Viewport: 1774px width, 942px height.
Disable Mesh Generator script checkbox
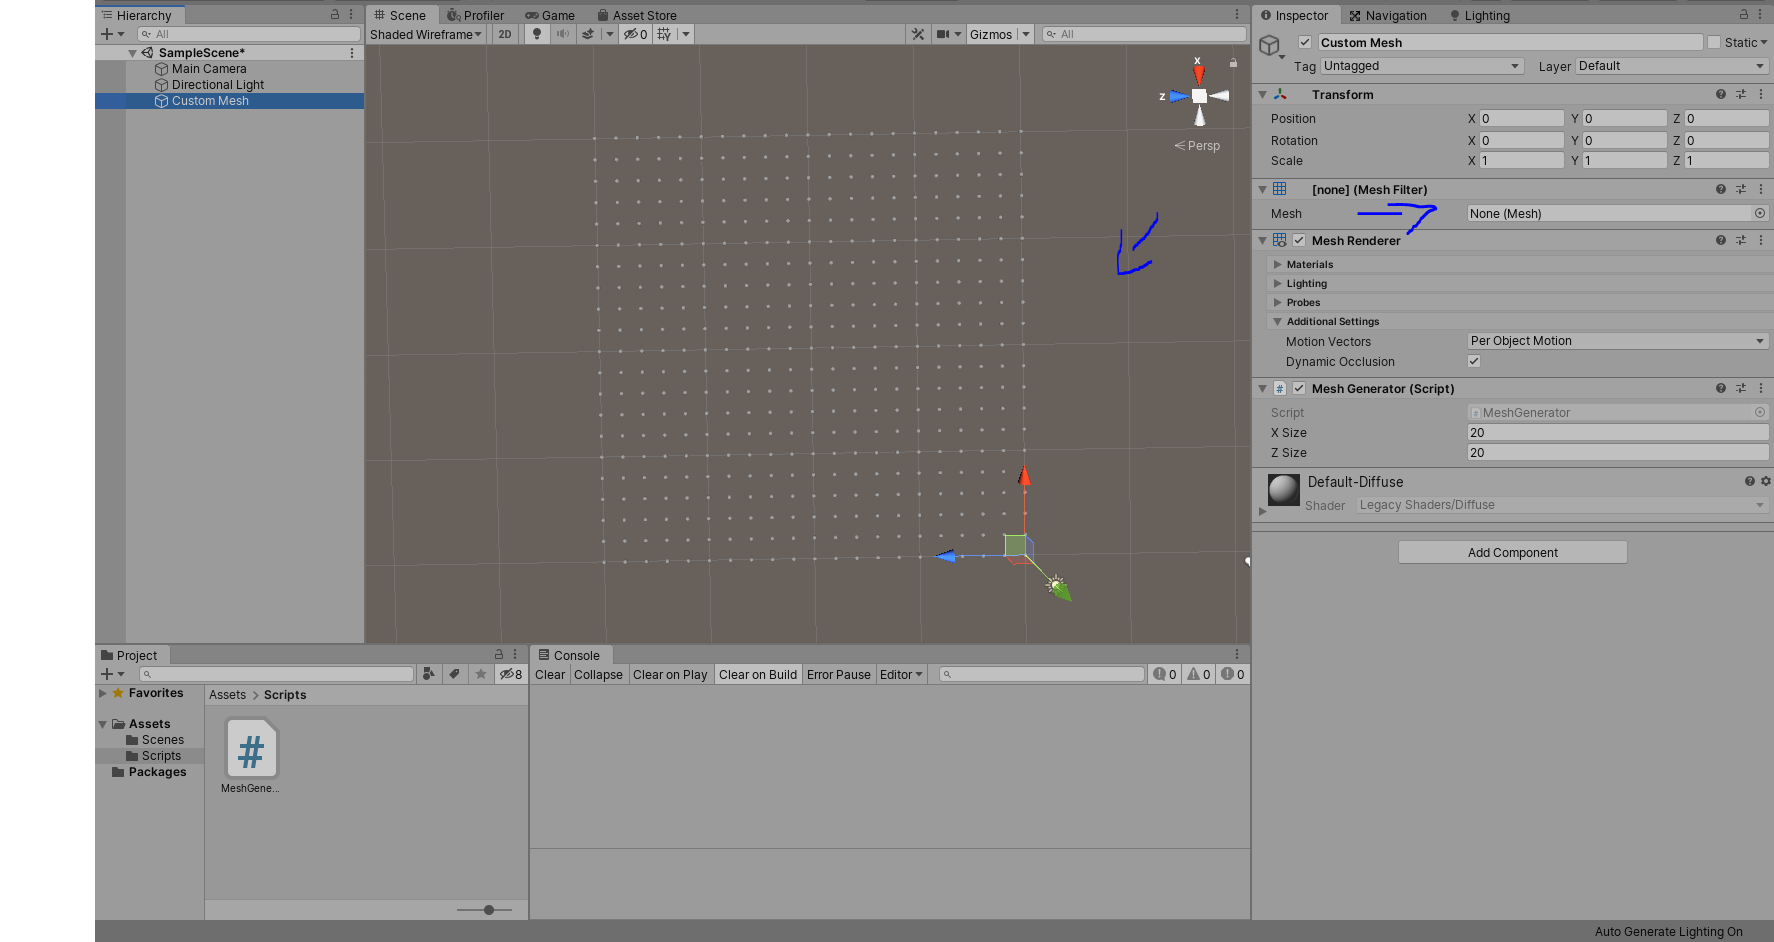pos(1299,388)
